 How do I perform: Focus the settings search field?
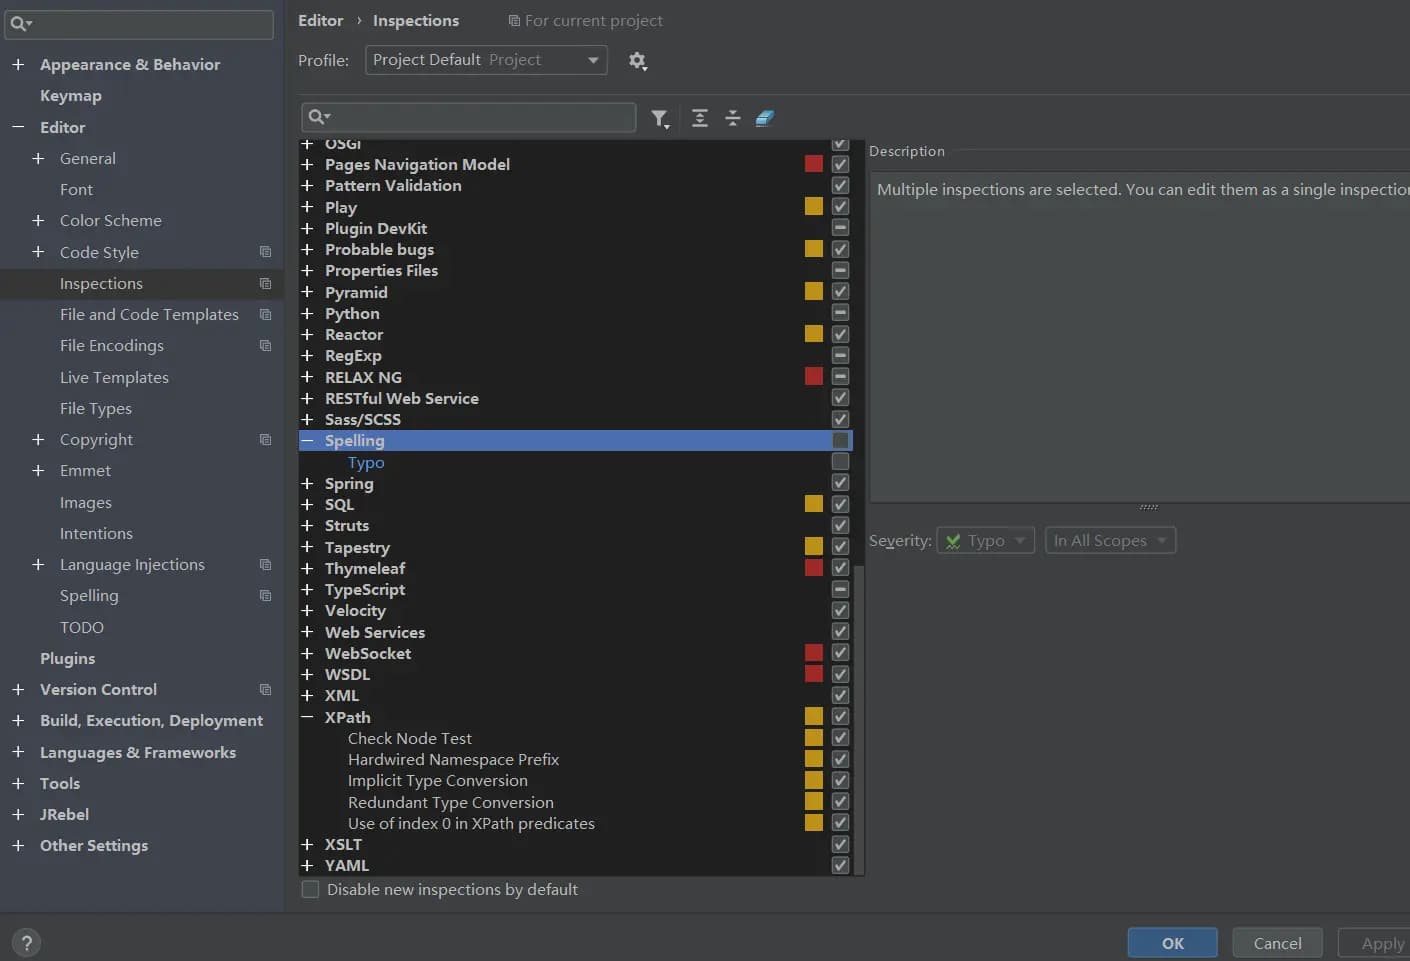139,24
